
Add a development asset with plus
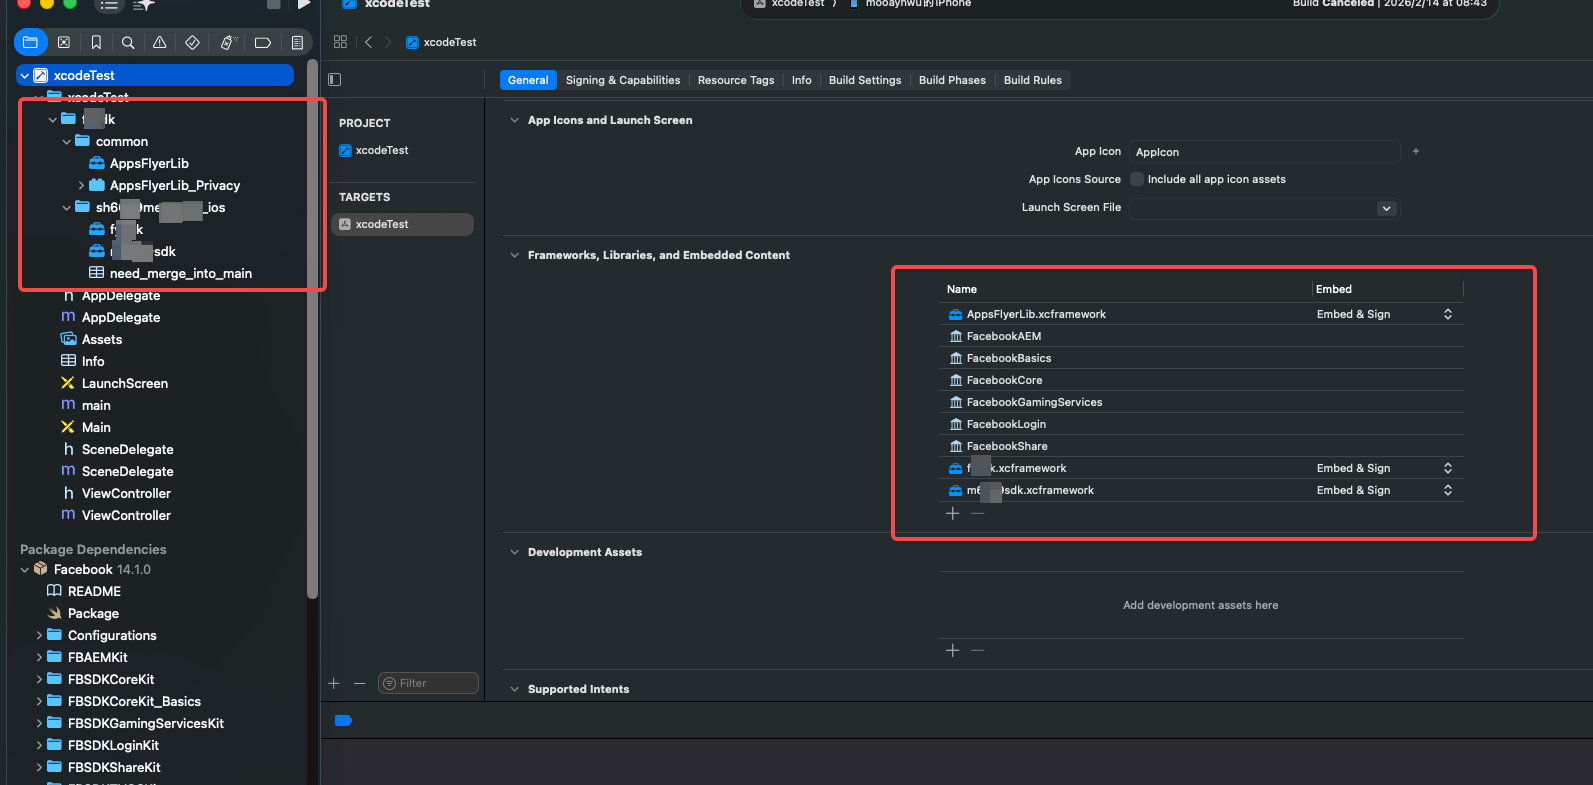coord(953,650)
